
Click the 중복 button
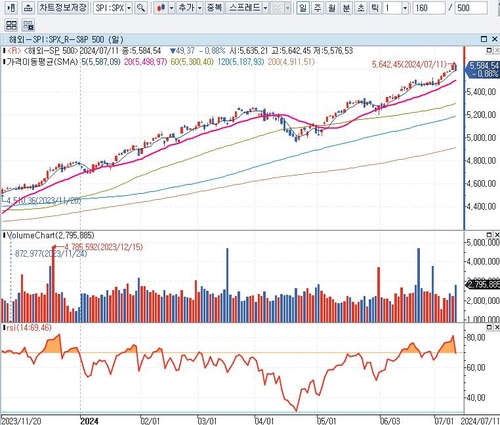point(214,8)
